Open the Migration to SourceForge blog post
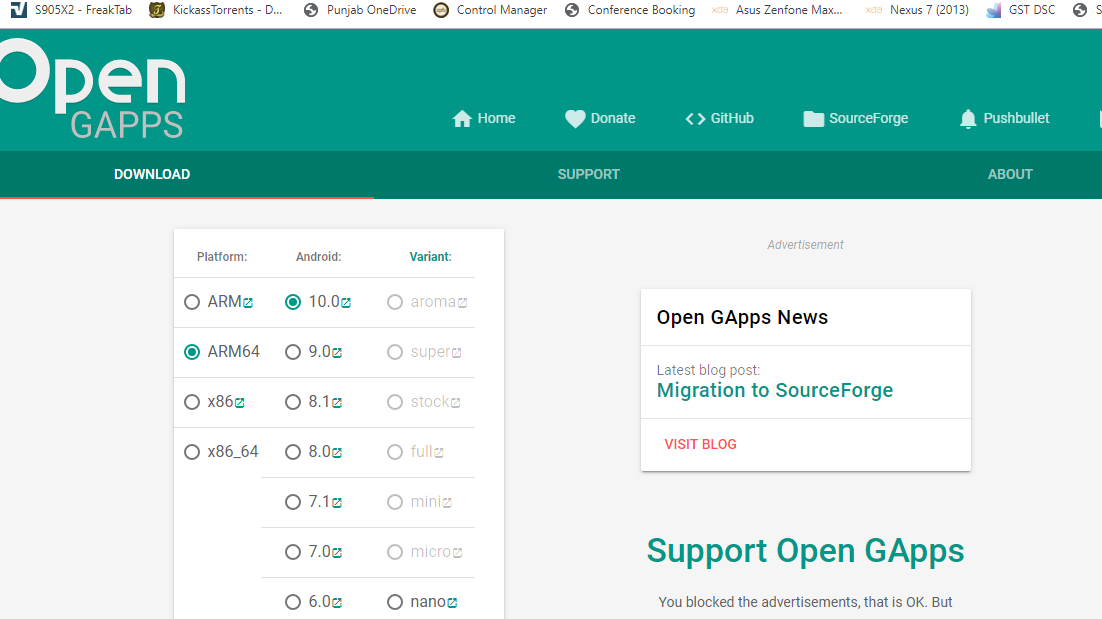 [774, 391]
